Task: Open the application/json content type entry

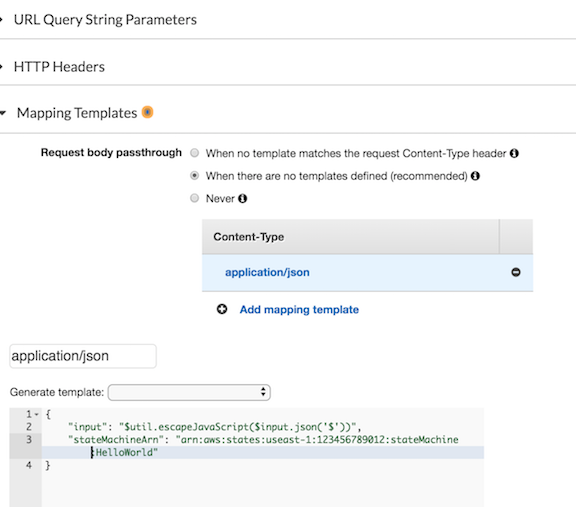Action: 267,272
